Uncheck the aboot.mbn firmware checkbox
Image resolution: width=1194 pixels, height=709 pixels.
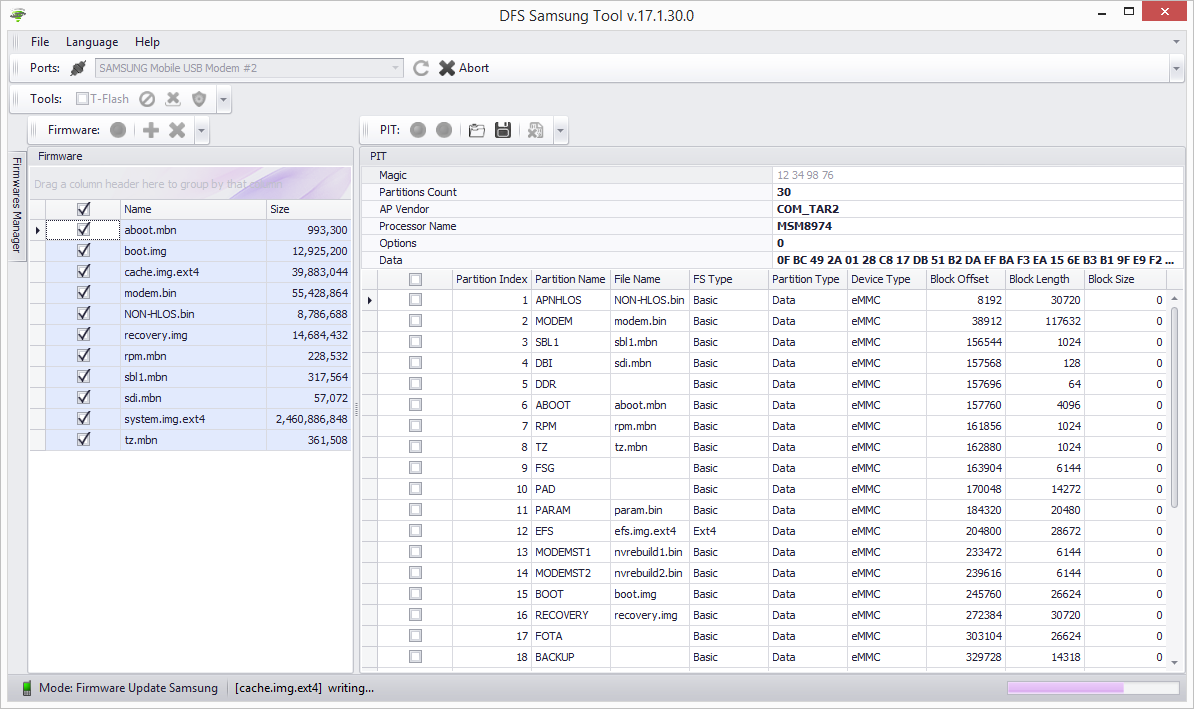(x=84, y=229)
